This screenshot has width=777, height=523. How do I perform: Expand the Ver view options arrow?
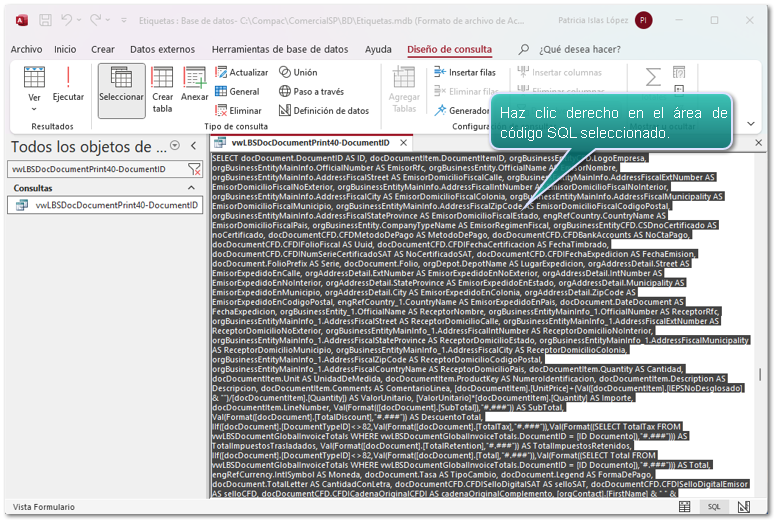click(34, 109)
